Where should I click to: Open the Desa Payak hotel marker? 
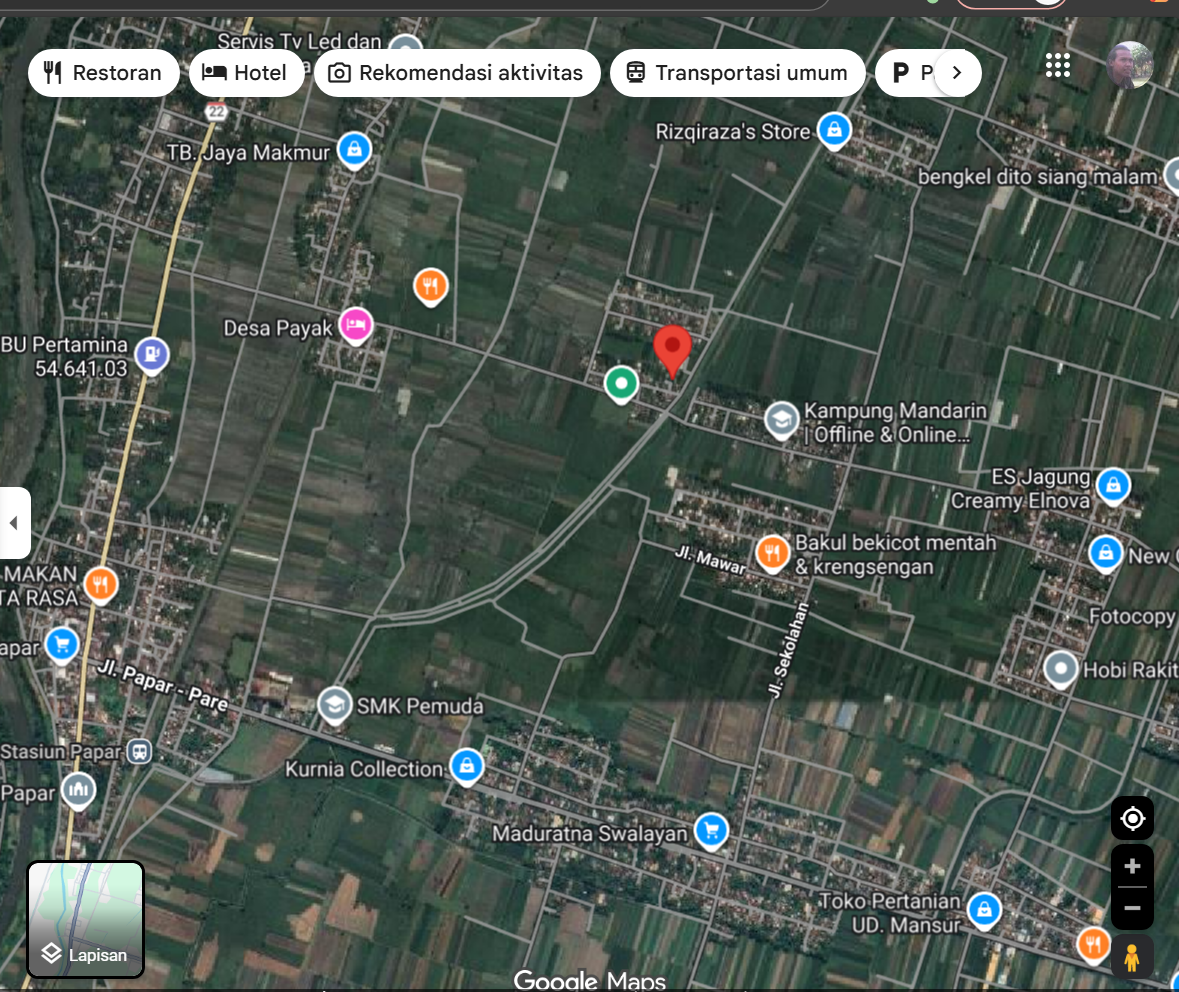click(356, 325)
